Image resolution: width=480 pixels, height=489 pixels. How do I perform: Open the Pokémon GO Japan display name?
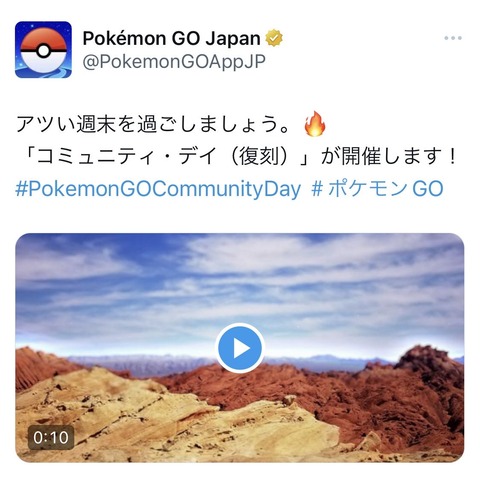(171, 38)
